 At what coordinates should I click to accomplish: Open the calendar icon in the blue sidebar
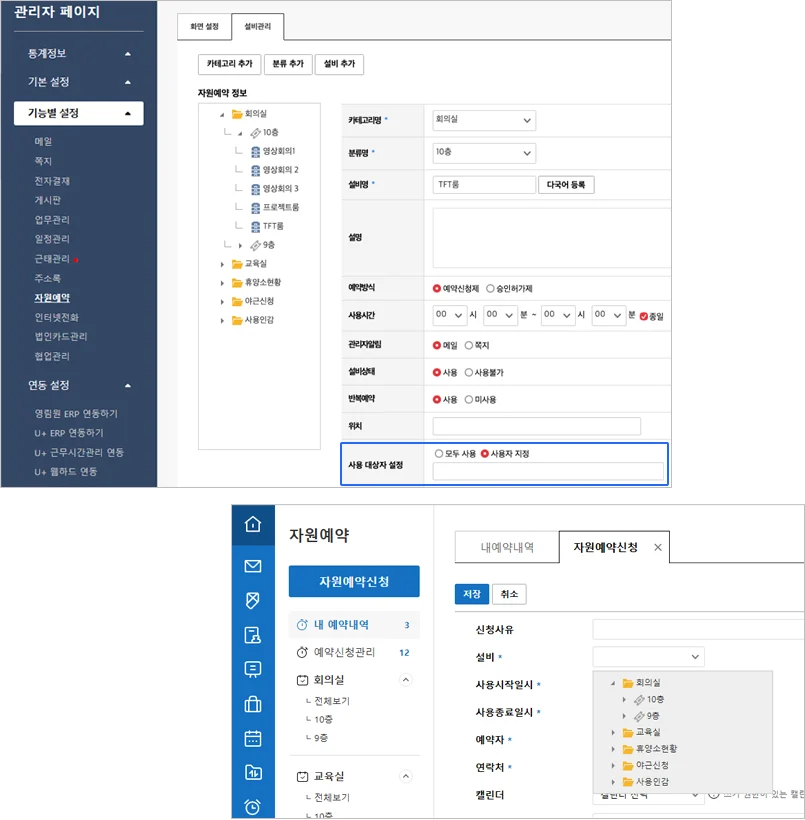[253, 739]
